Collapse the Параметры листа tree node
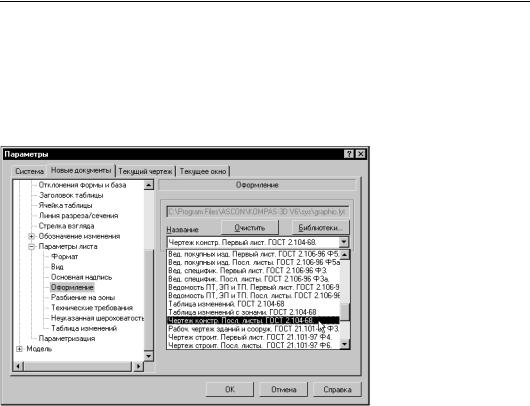This screenshot has width=530, height=406. click(31, 246)
